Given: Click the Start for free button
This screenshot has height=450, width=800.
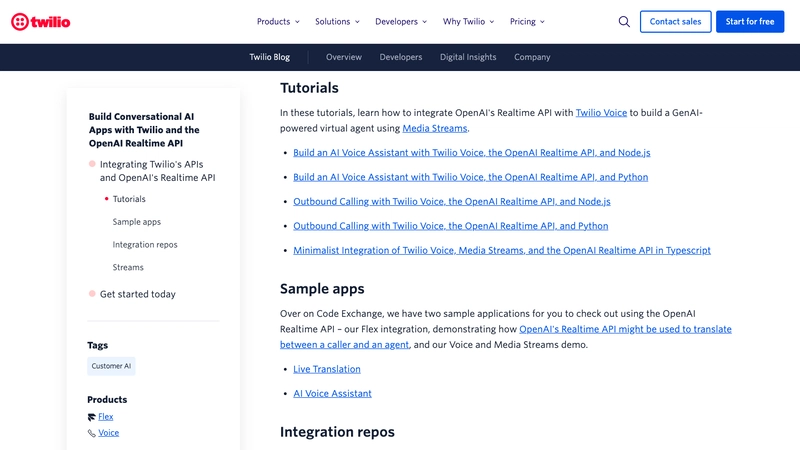Looking at the screenshot, I should click(750, 21).
